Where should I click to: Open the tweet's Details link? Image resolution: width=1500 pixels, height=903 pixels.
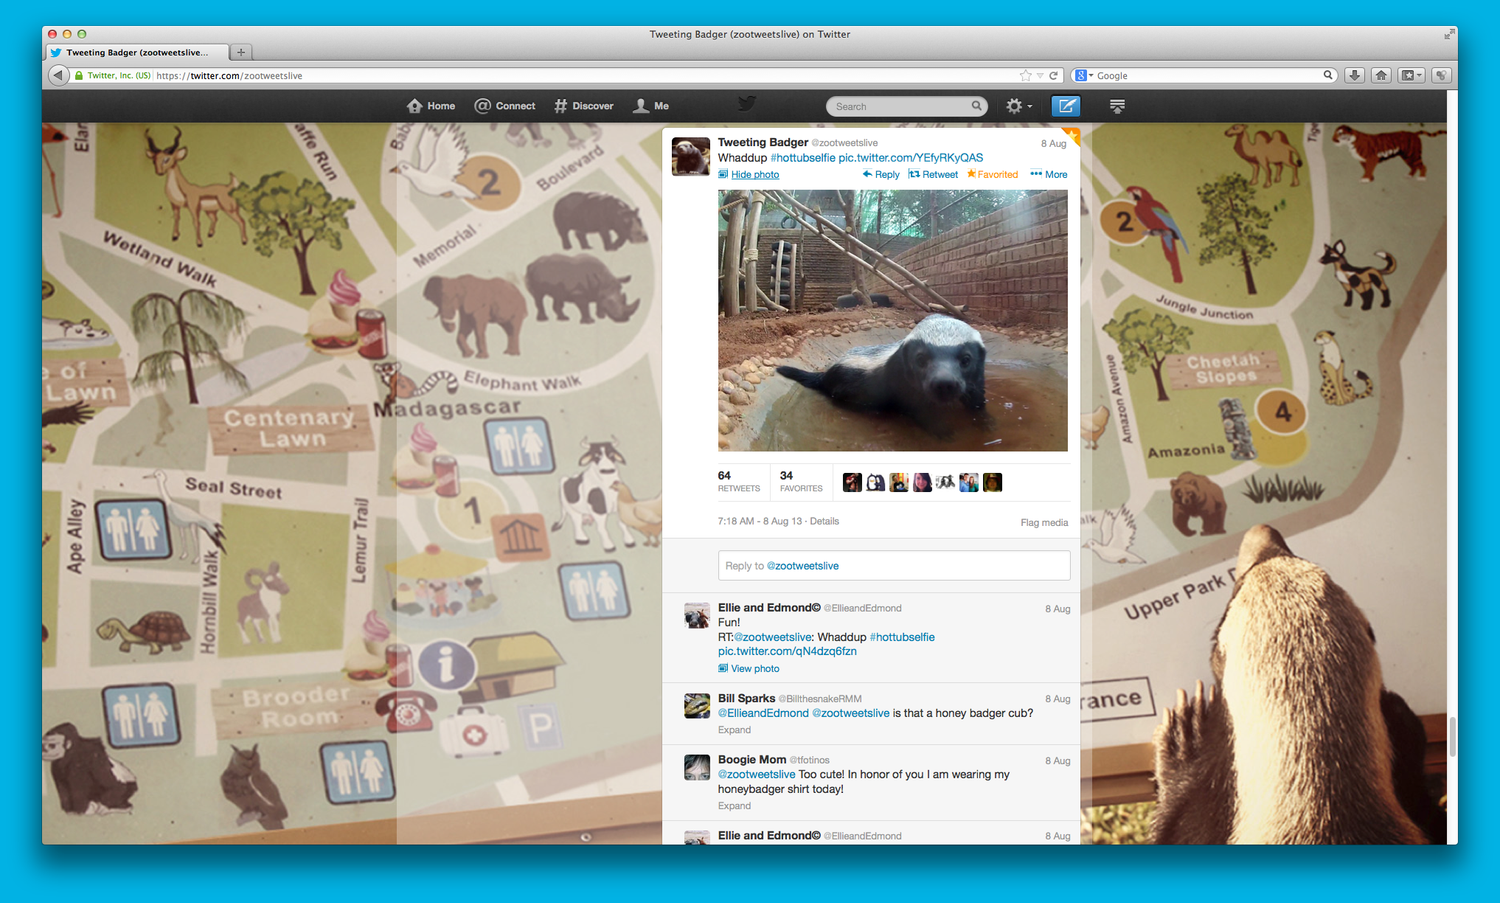pyautogui.click(x=824, y=522)
